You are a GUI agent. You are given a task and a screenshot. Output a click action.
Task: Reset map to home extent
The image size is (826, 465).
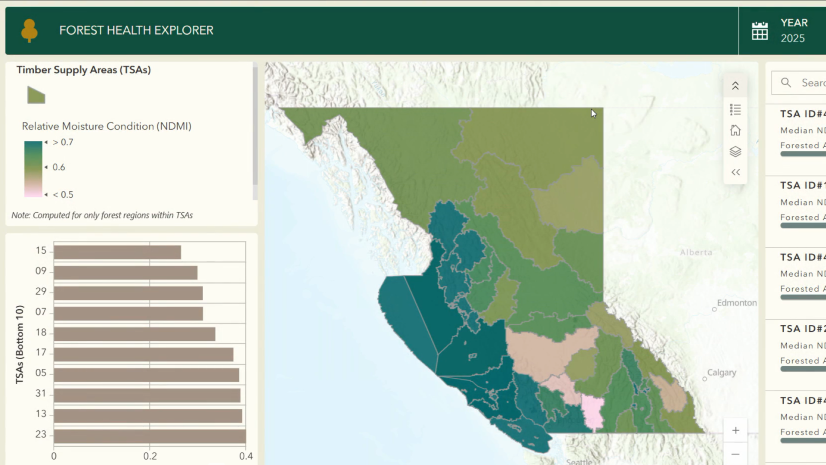click(x=735, y=130)
